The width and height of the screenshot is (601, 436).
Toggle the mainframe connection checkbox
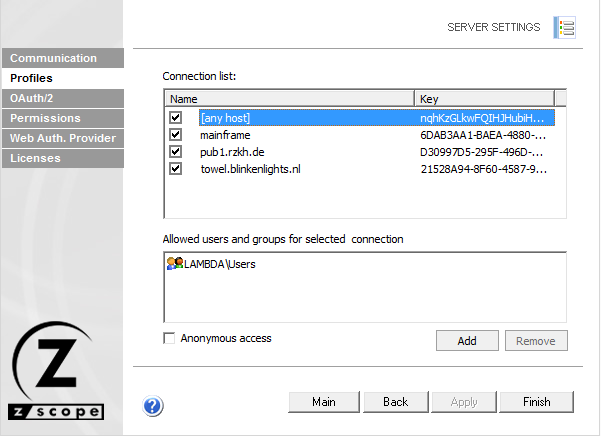(176, 134)
